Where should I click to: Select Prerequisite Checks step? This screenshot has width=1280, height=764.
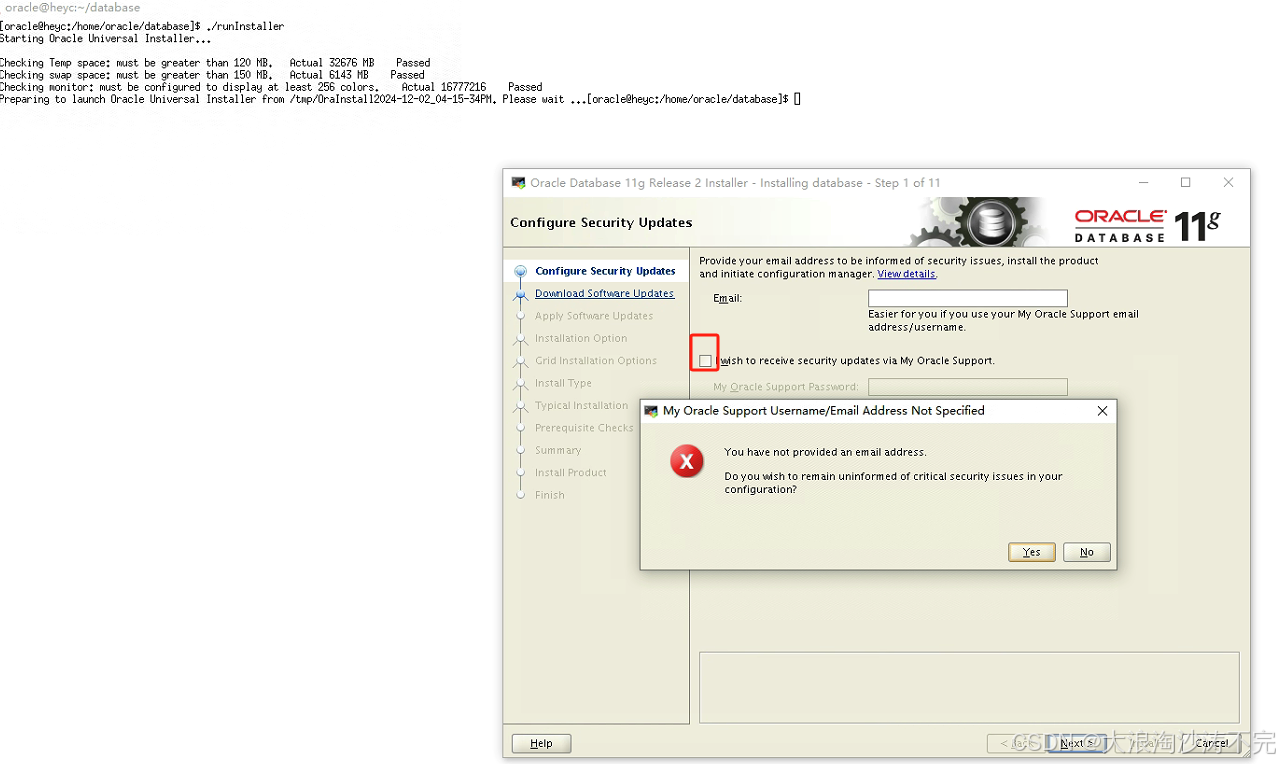584,428
